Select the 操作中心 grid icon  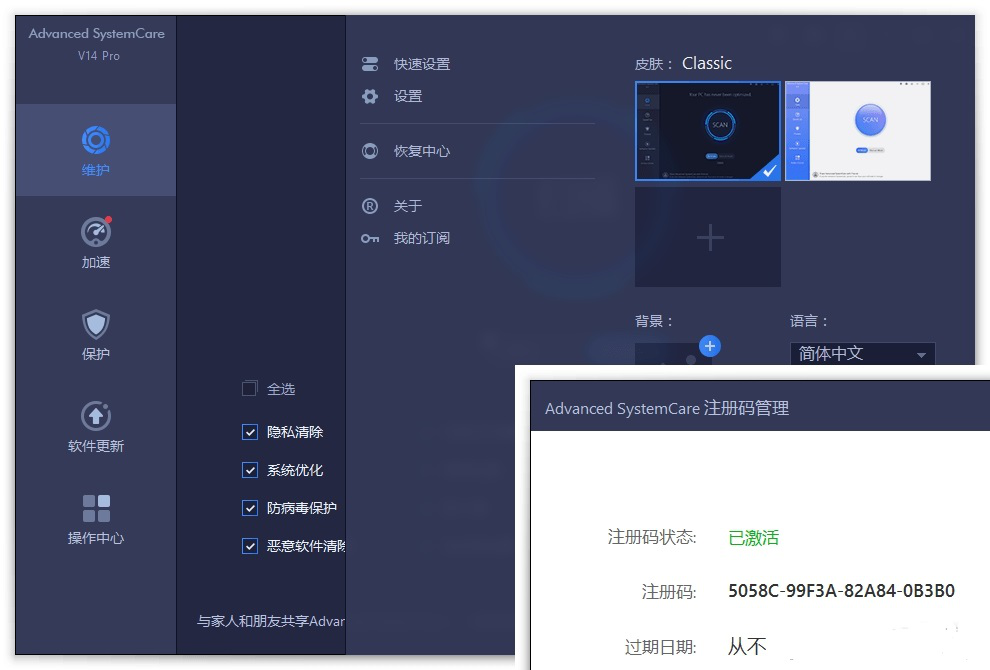[x=95, y=508]
